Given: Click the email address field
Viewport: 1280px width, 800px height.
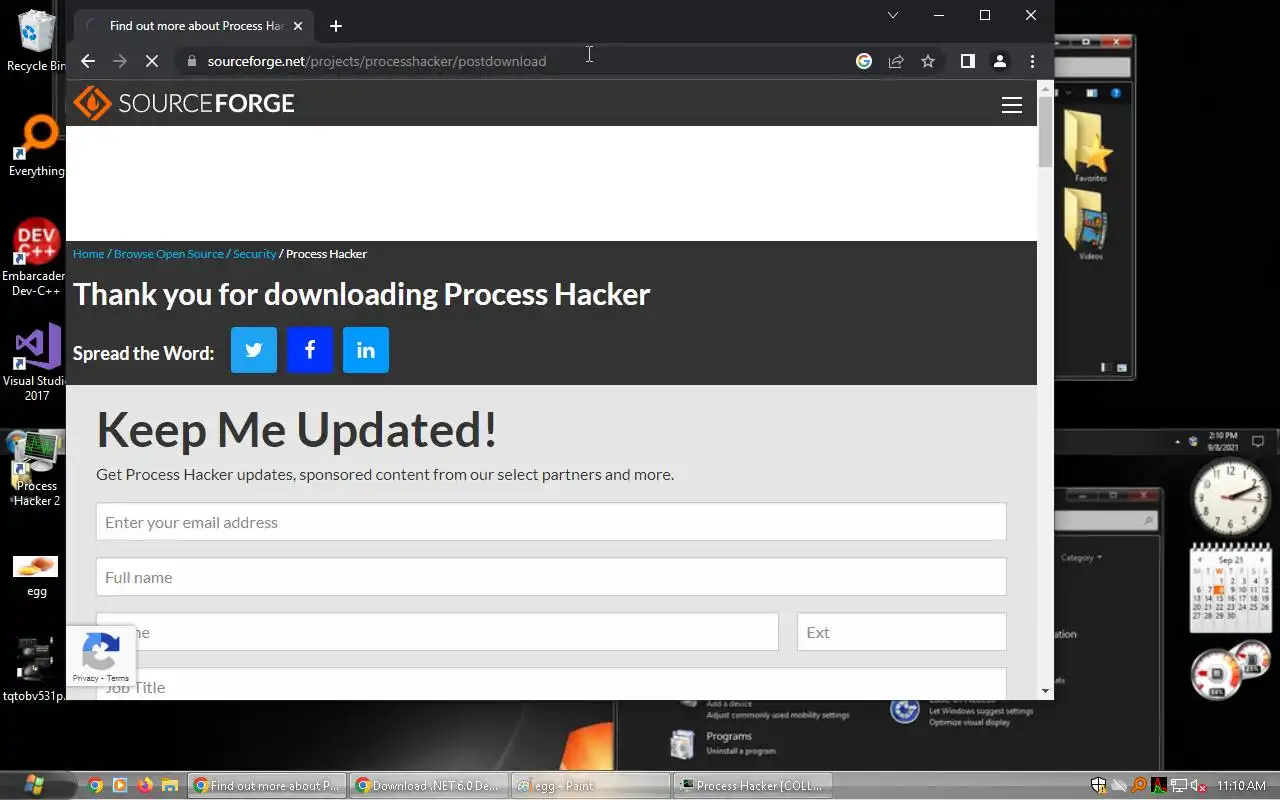Looking at the screenshot, I should [x=551, y=522].
